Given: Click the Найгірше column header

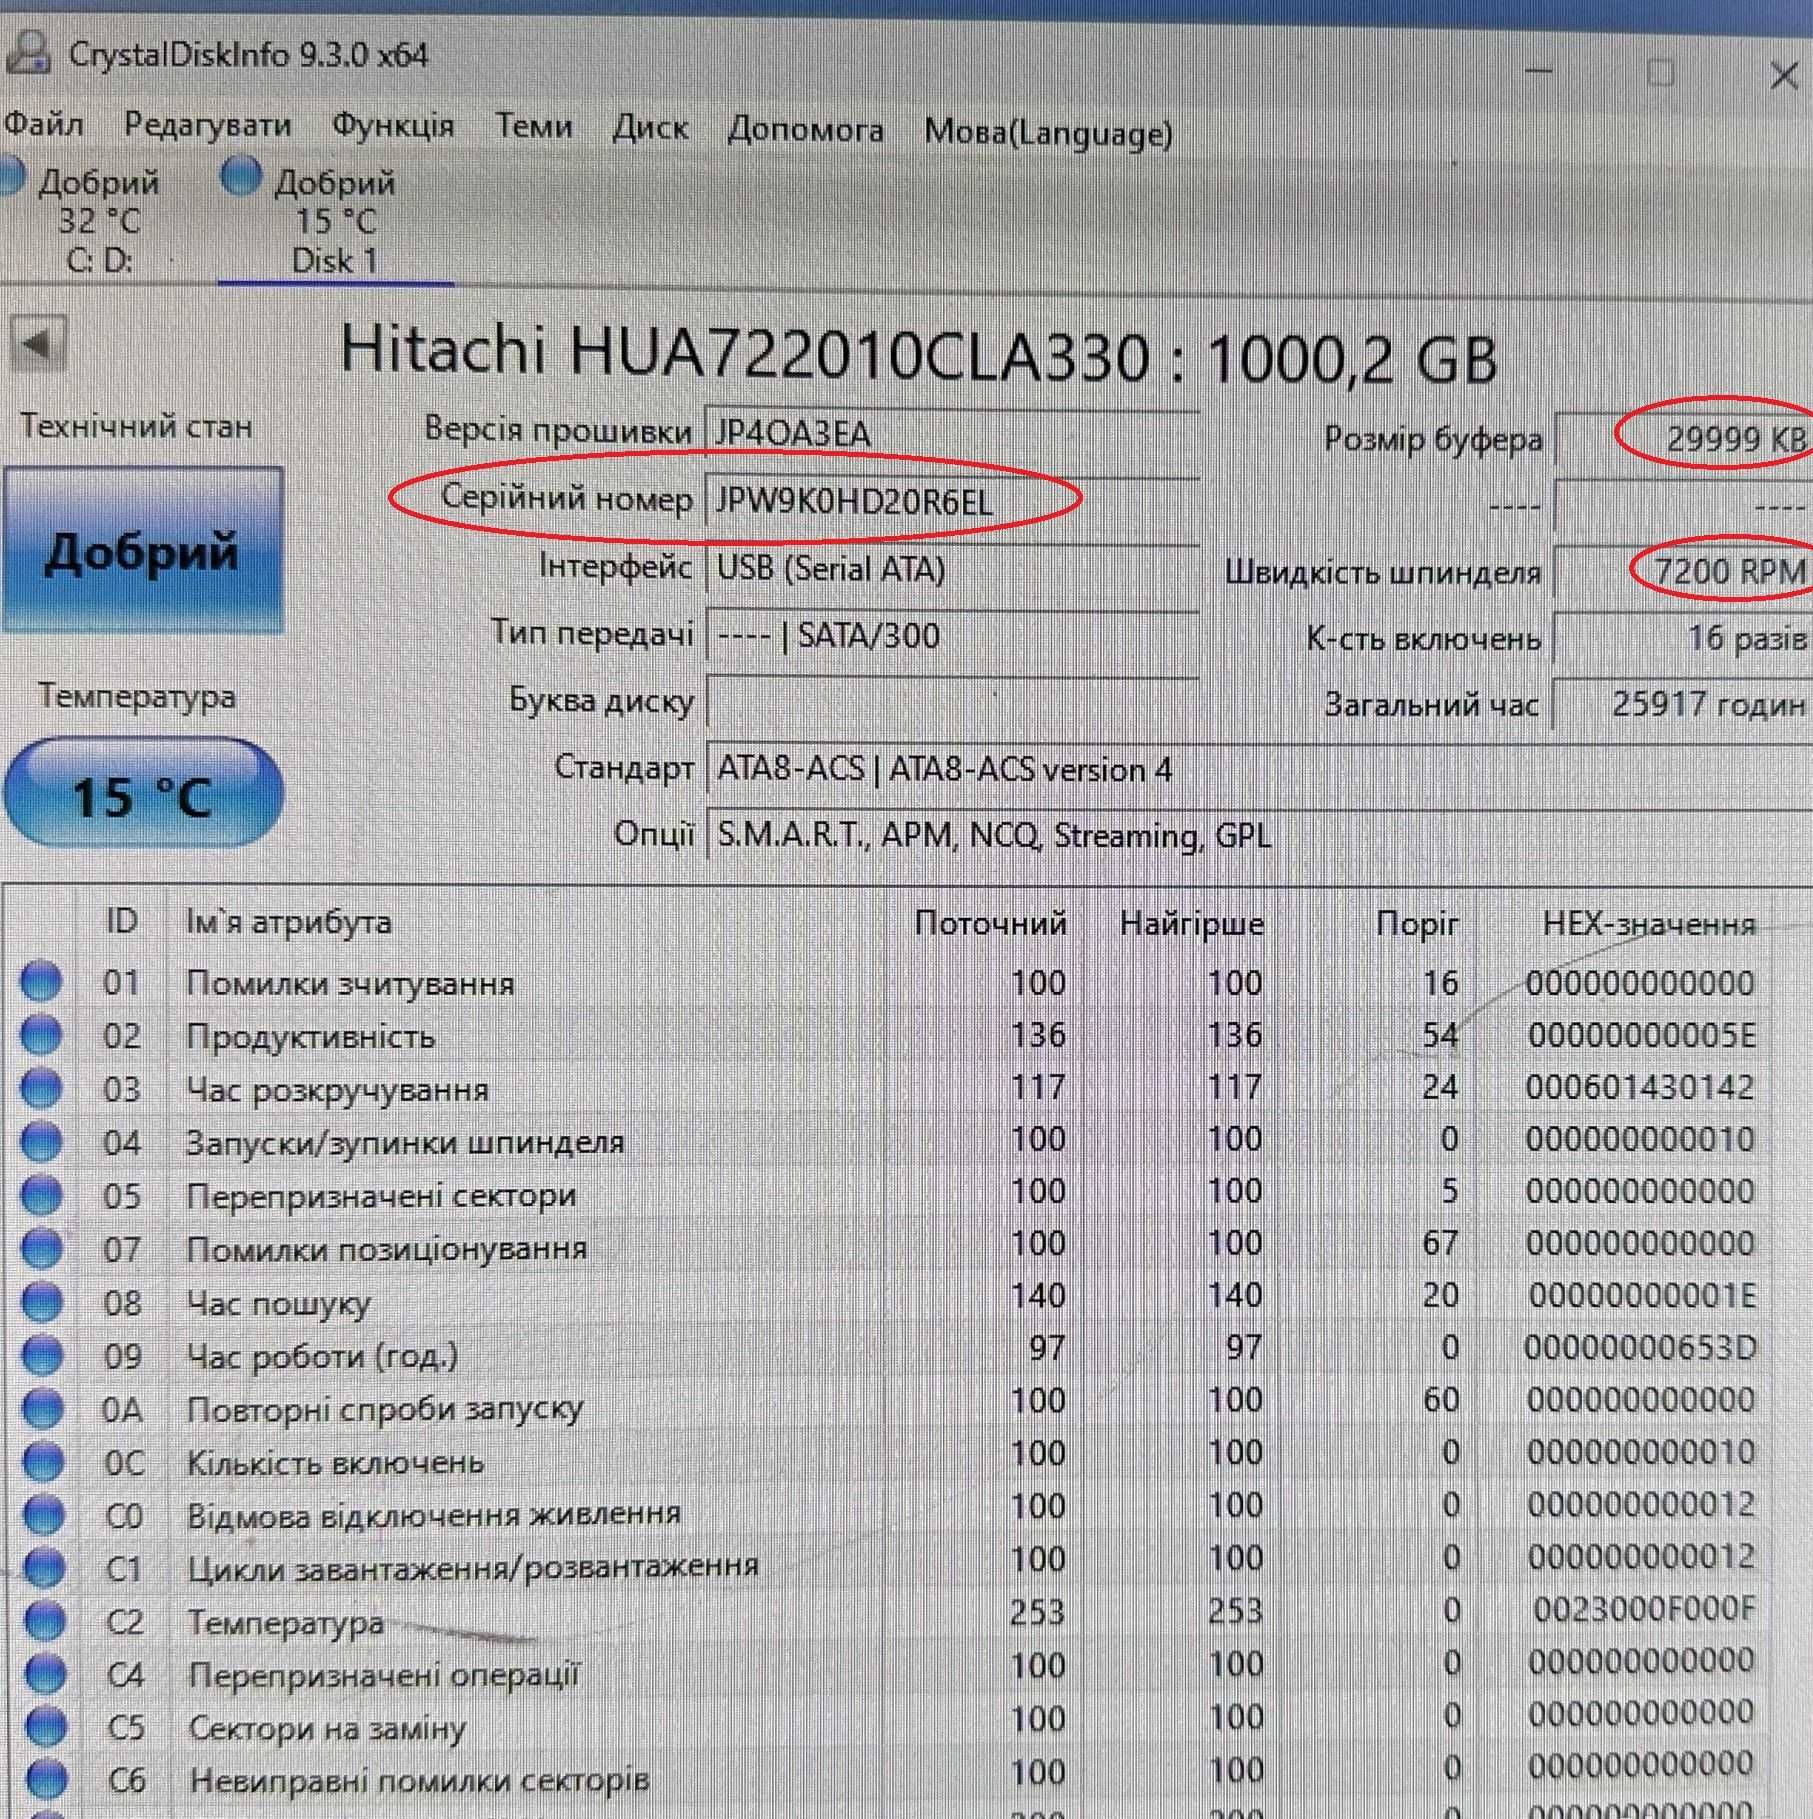Looking at the screenshot, I should [1192, 922].
